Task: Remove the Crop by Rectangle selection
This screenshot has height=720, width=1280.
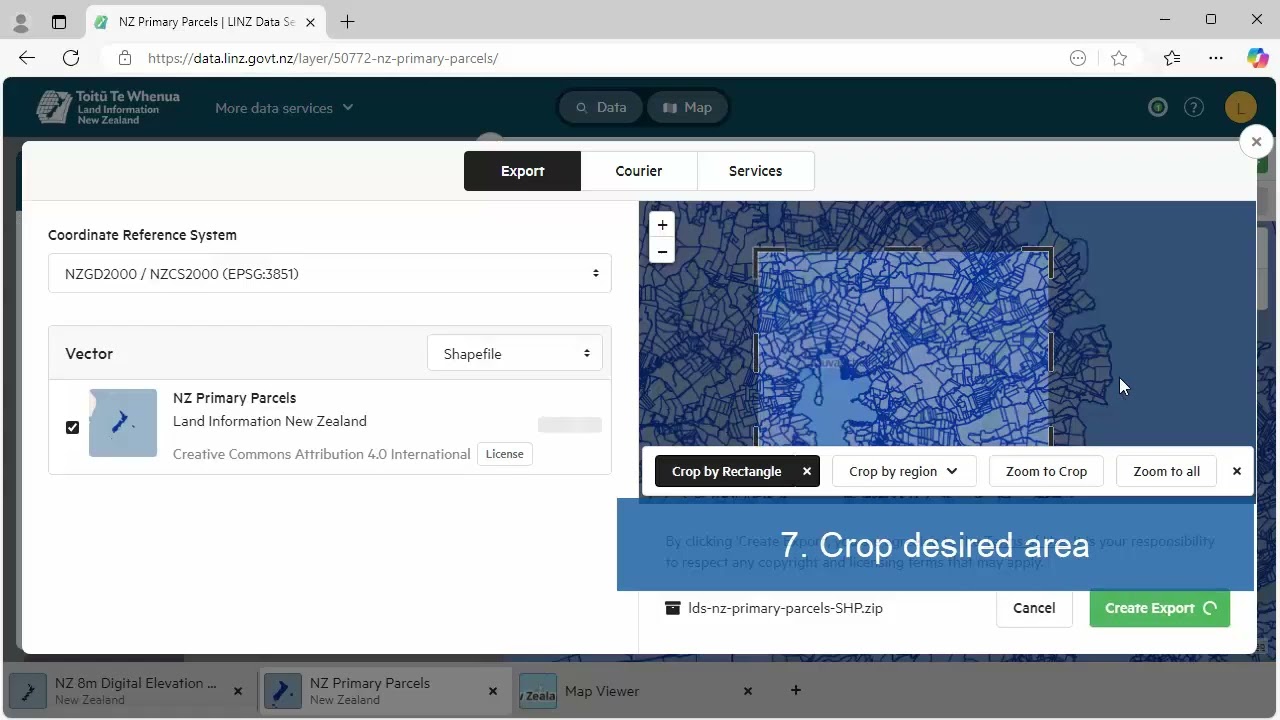Action: [807, 471]
